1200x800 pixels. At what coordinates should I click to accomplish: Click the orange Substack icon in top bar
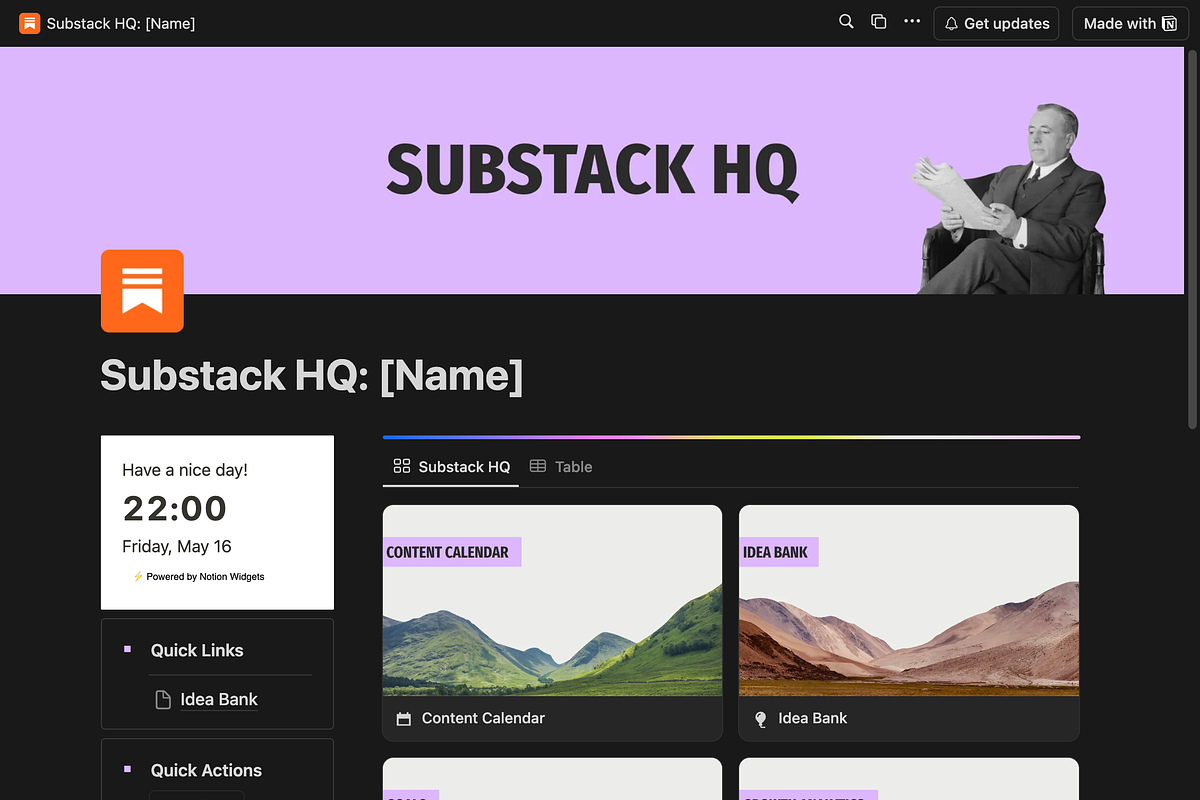coord(29,23)
